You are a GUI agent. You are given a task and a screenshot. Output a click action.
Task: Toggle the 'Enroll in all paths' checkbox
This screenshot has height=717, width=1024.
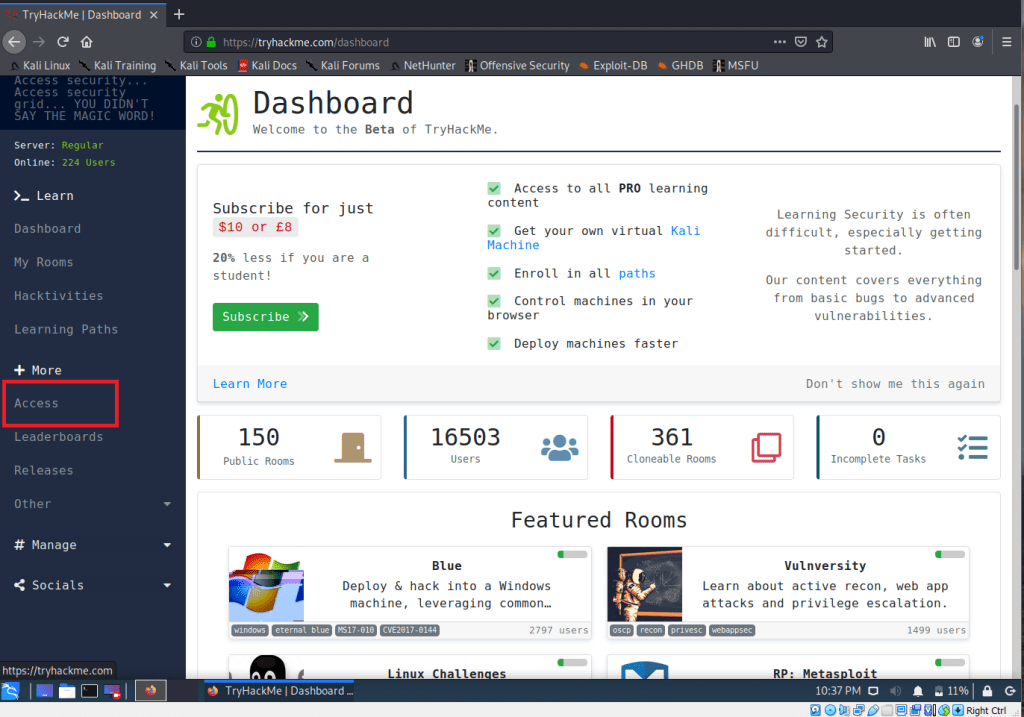tap(494, 273)
